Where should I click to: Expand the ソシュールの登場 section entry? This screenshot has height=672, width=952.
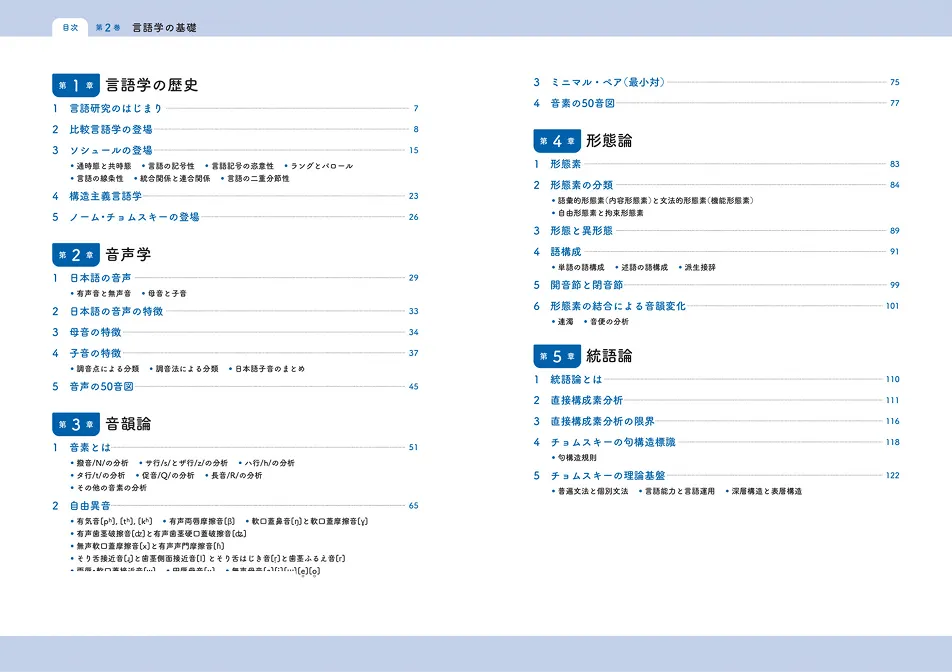pos(112,150)
